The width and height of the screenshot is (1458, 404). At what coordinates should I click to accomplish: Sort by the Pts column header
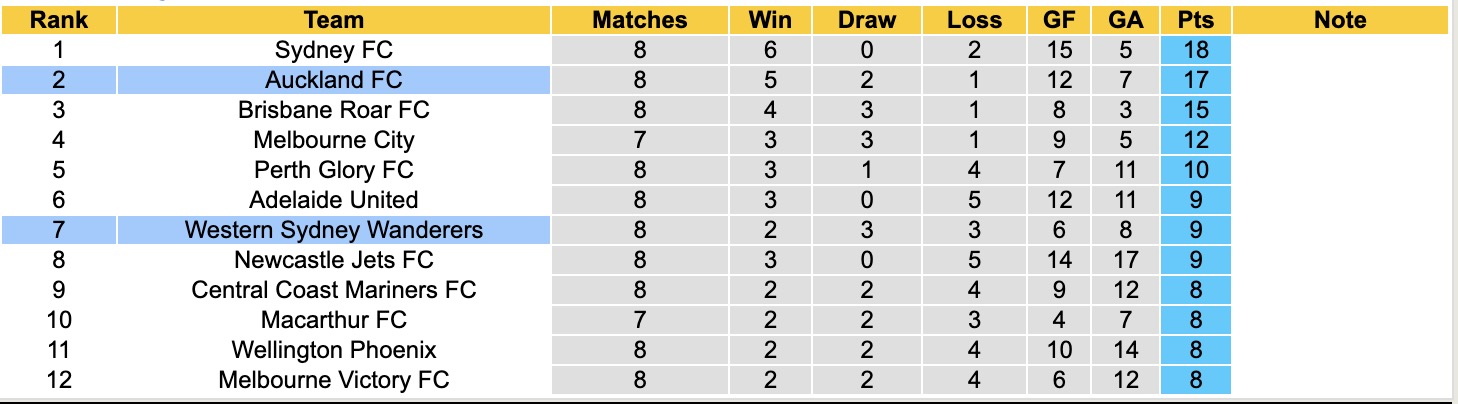pyautogui.click(x=1196, y=20)
